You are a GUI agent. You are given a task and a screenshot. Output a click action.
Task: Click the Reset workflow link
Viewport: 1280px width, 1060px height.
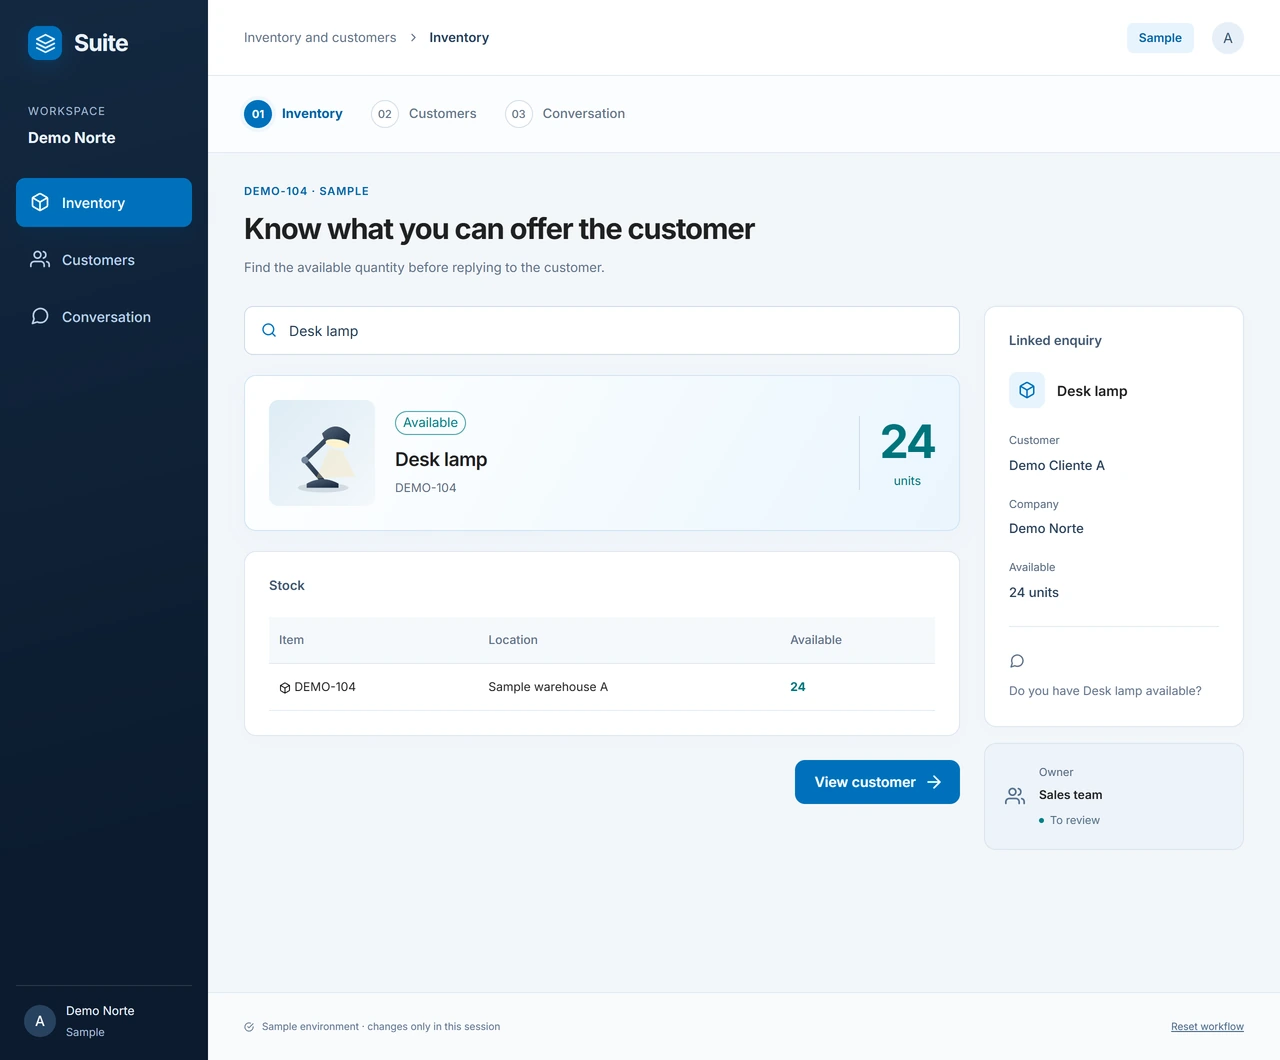coord(1207,1027)
